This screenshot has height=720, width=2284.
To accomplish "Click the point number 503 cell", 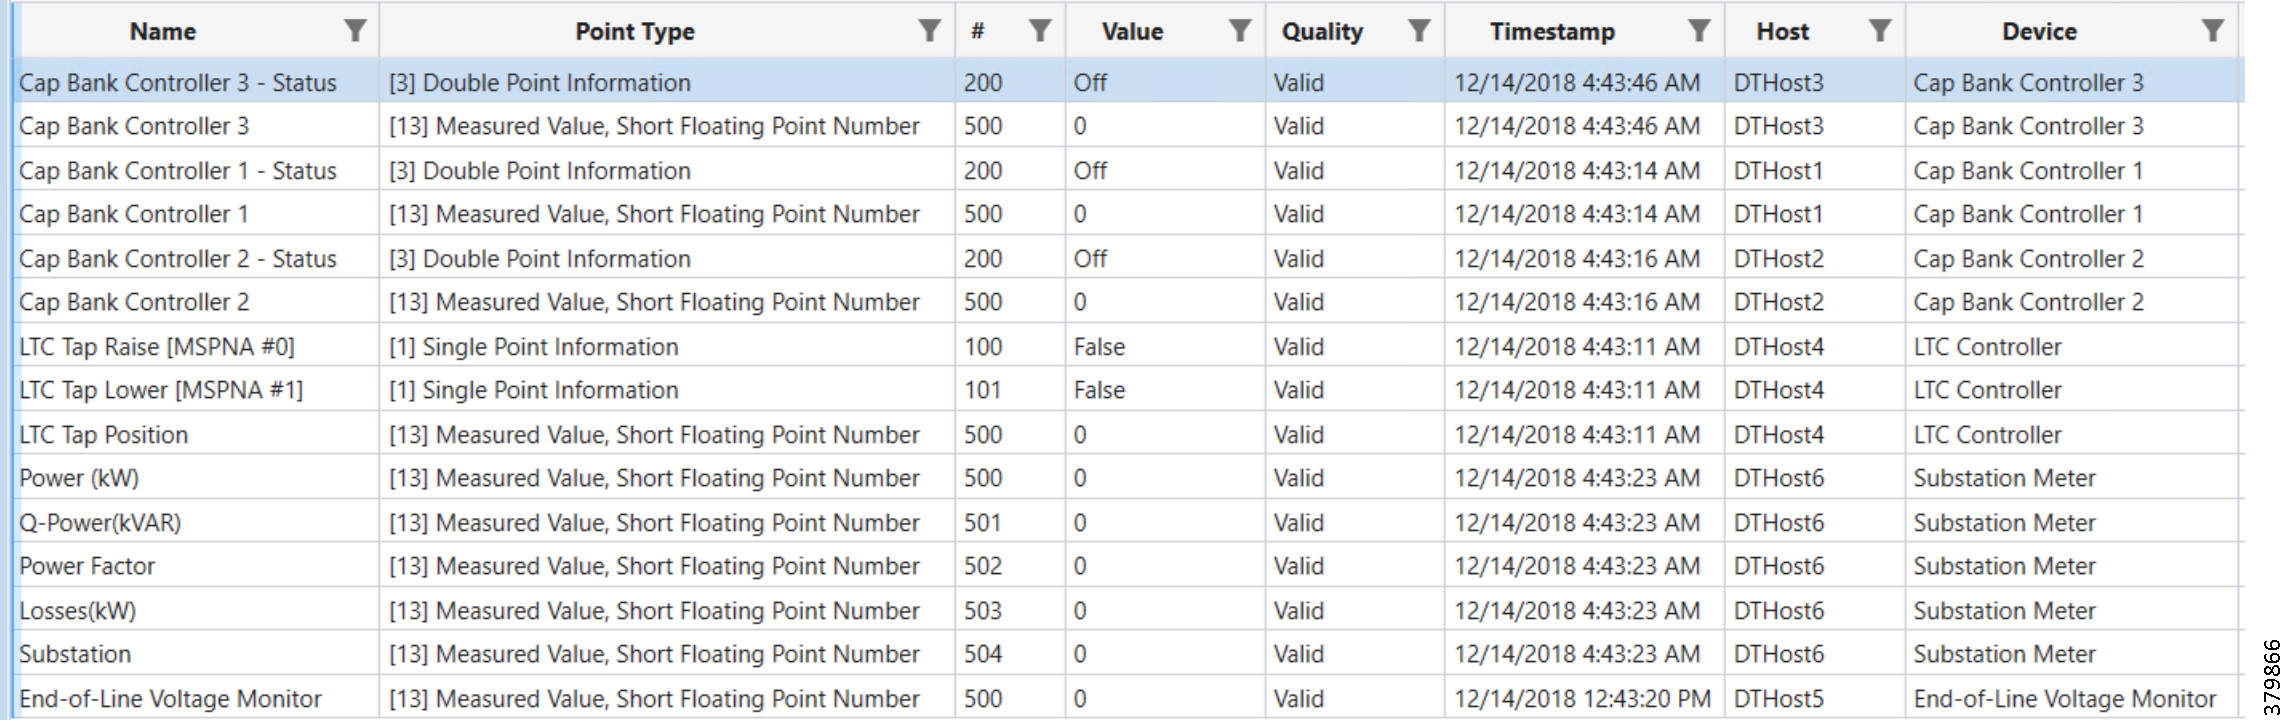I will (982, 611).
